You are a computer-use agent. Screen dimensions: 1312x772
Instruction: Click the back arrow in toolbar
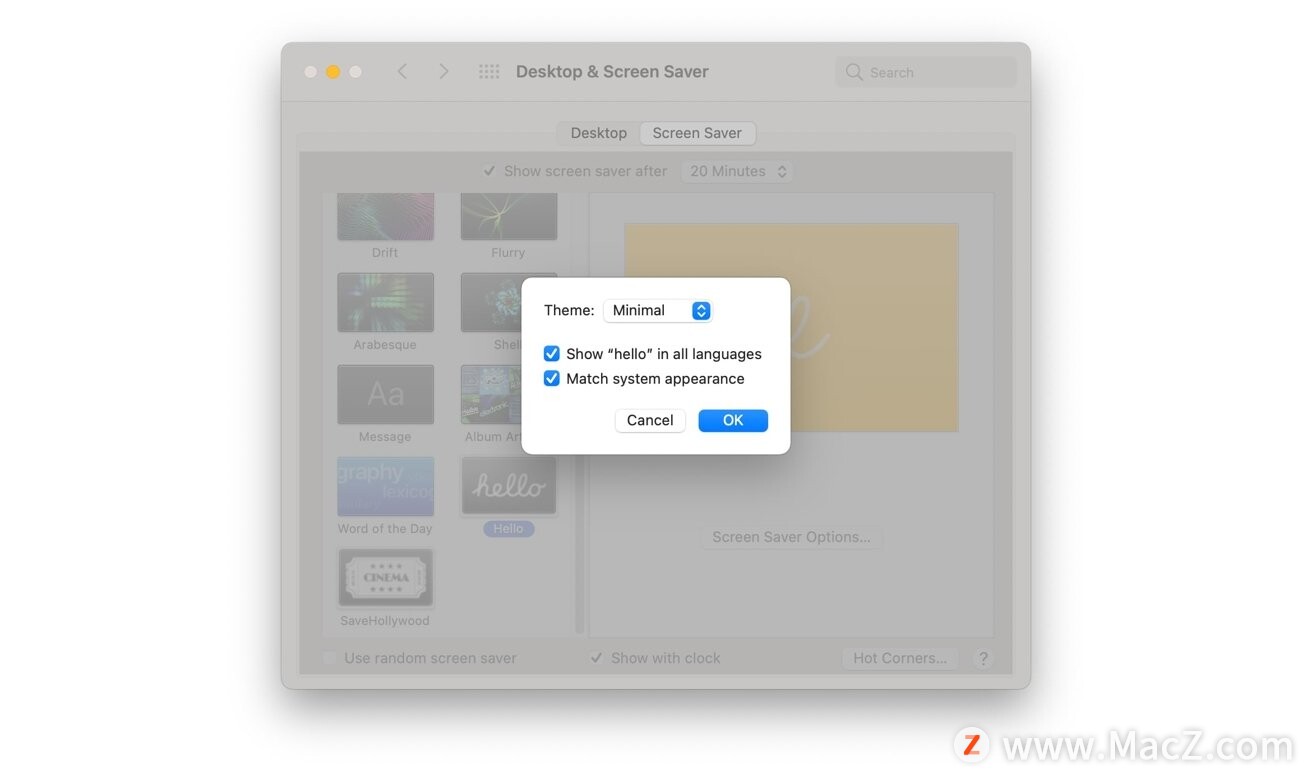[x=402, y=72]
